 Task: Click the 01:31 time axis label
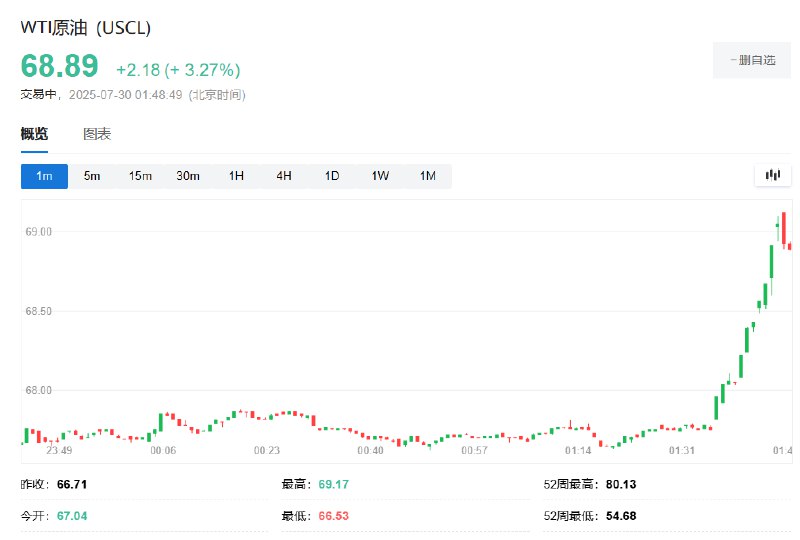682,450
